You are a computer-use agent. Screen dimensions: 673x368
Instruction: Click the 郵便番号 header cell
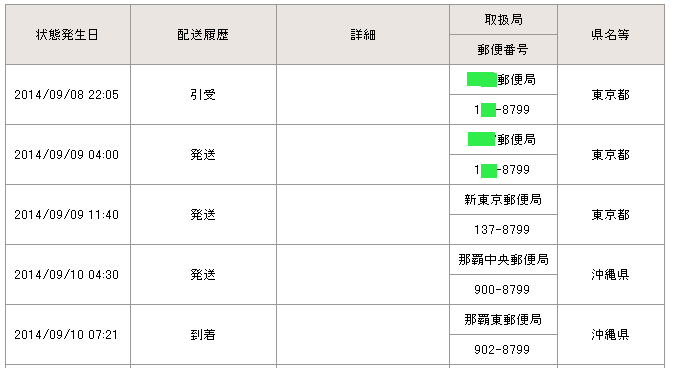(x=503, y=50)
